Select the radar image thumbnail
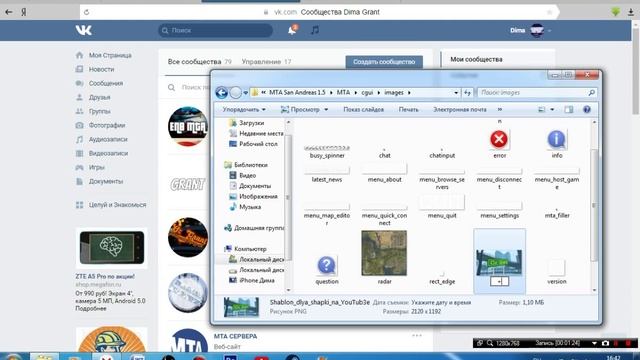Screen dimensions: 640x360 (384, 253)
